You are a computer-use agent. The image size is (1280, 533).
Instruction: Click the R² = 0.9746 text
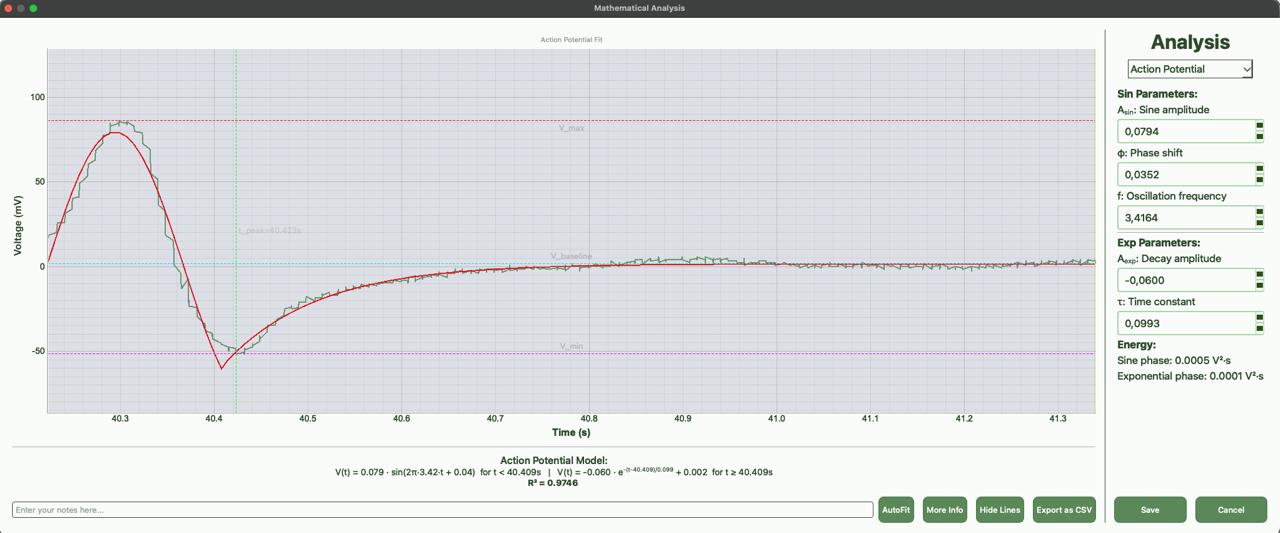coord(553,483)
